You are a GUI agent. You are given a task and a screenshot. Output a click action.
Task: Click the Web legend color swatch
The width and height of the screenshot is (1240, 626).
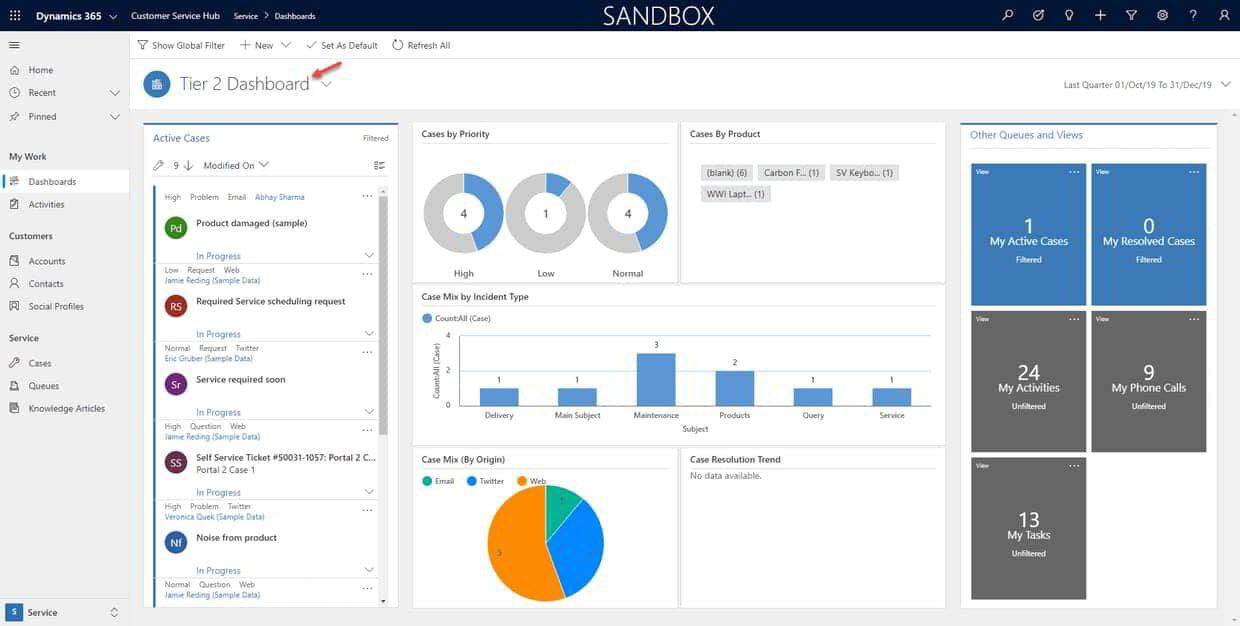point(522,481)
